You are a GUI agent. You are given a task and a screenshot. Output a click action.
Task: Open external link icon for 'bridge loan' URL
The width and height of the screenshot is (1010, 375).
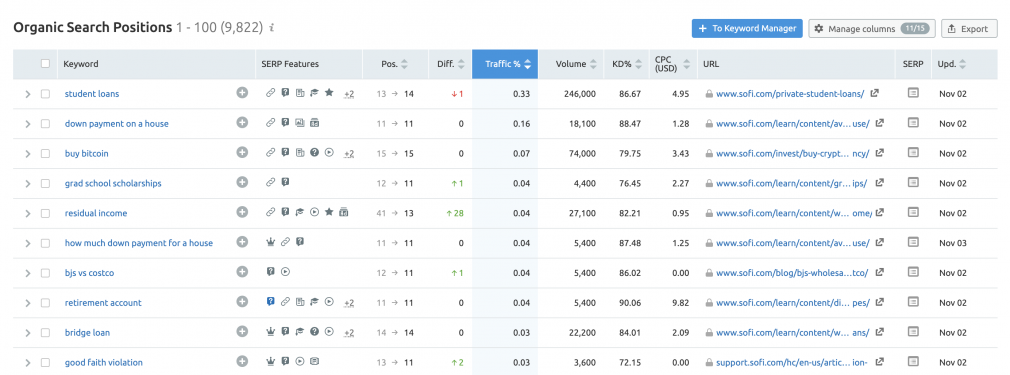click(879, 332)
